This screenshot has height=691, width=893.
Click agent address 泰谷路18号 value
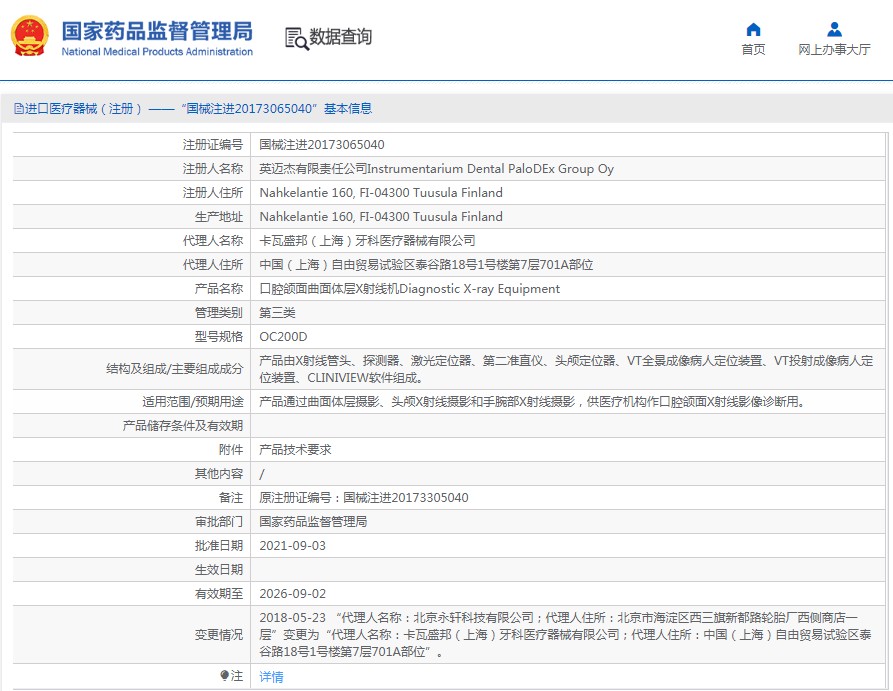tap(426, 264)
